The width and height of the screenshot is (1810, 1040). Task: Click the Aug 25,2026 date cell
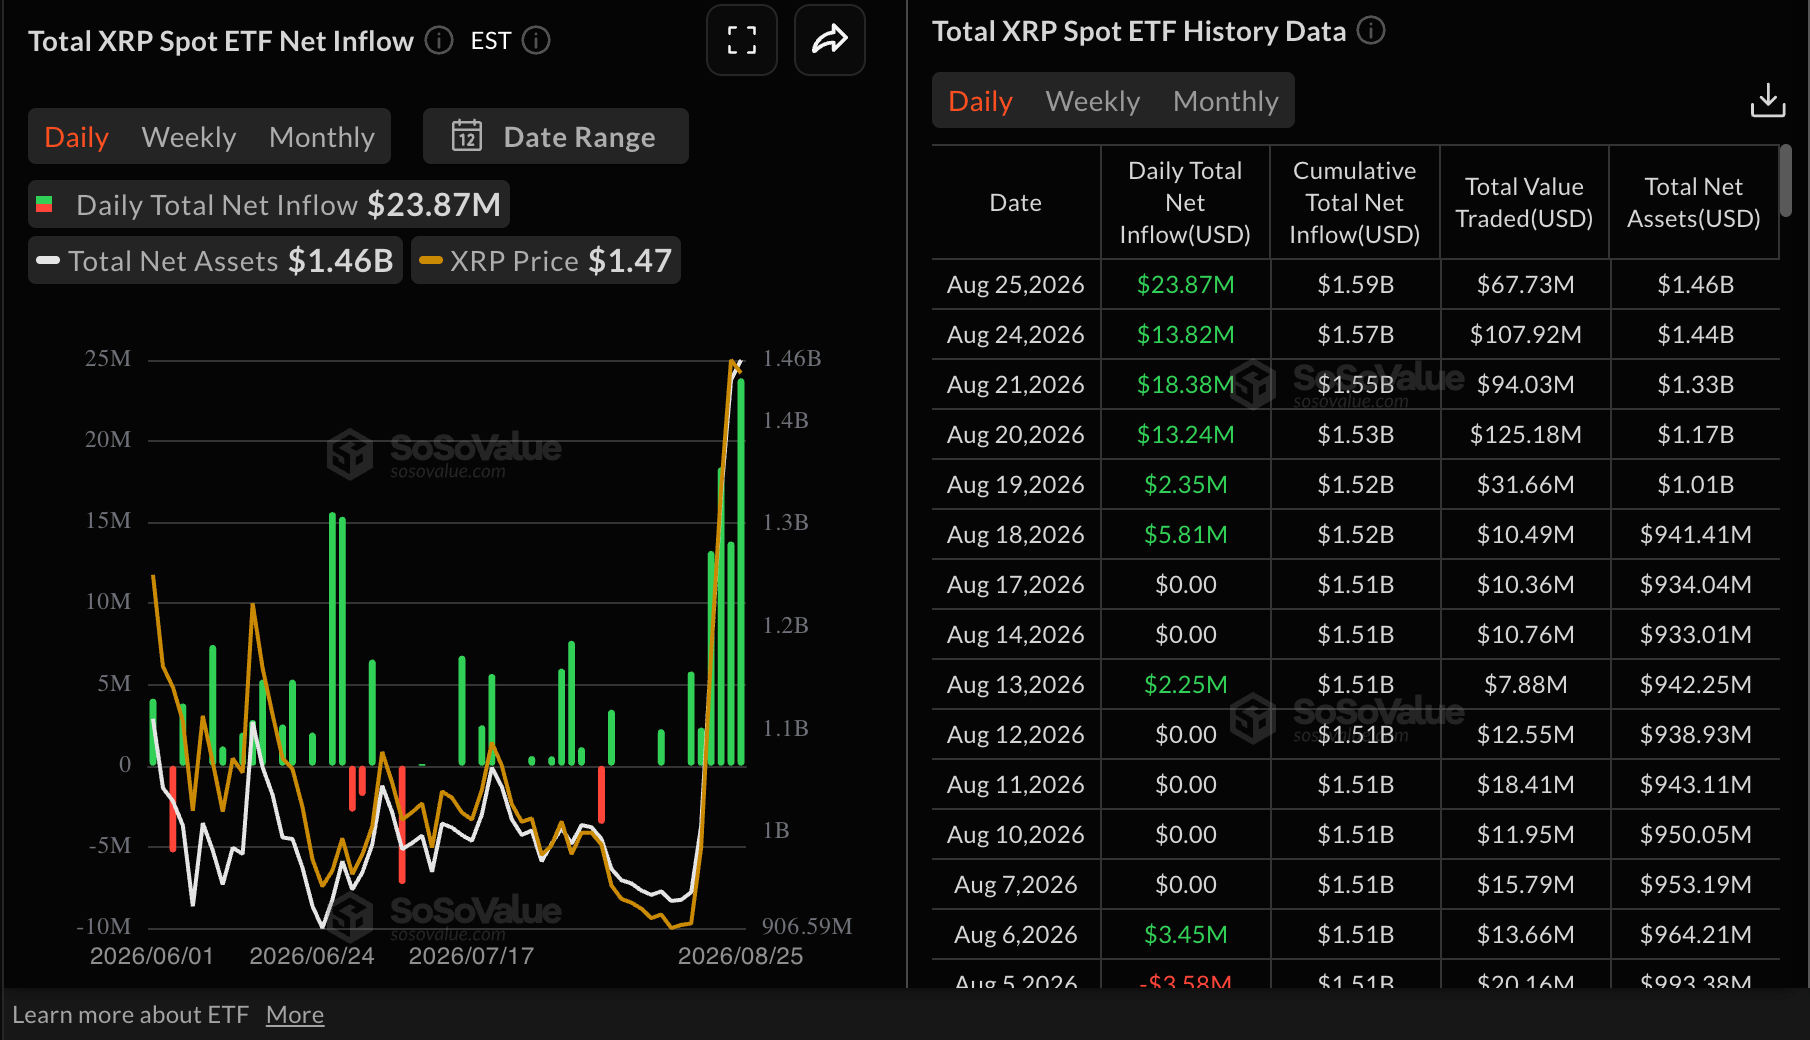coord(1016,284)
